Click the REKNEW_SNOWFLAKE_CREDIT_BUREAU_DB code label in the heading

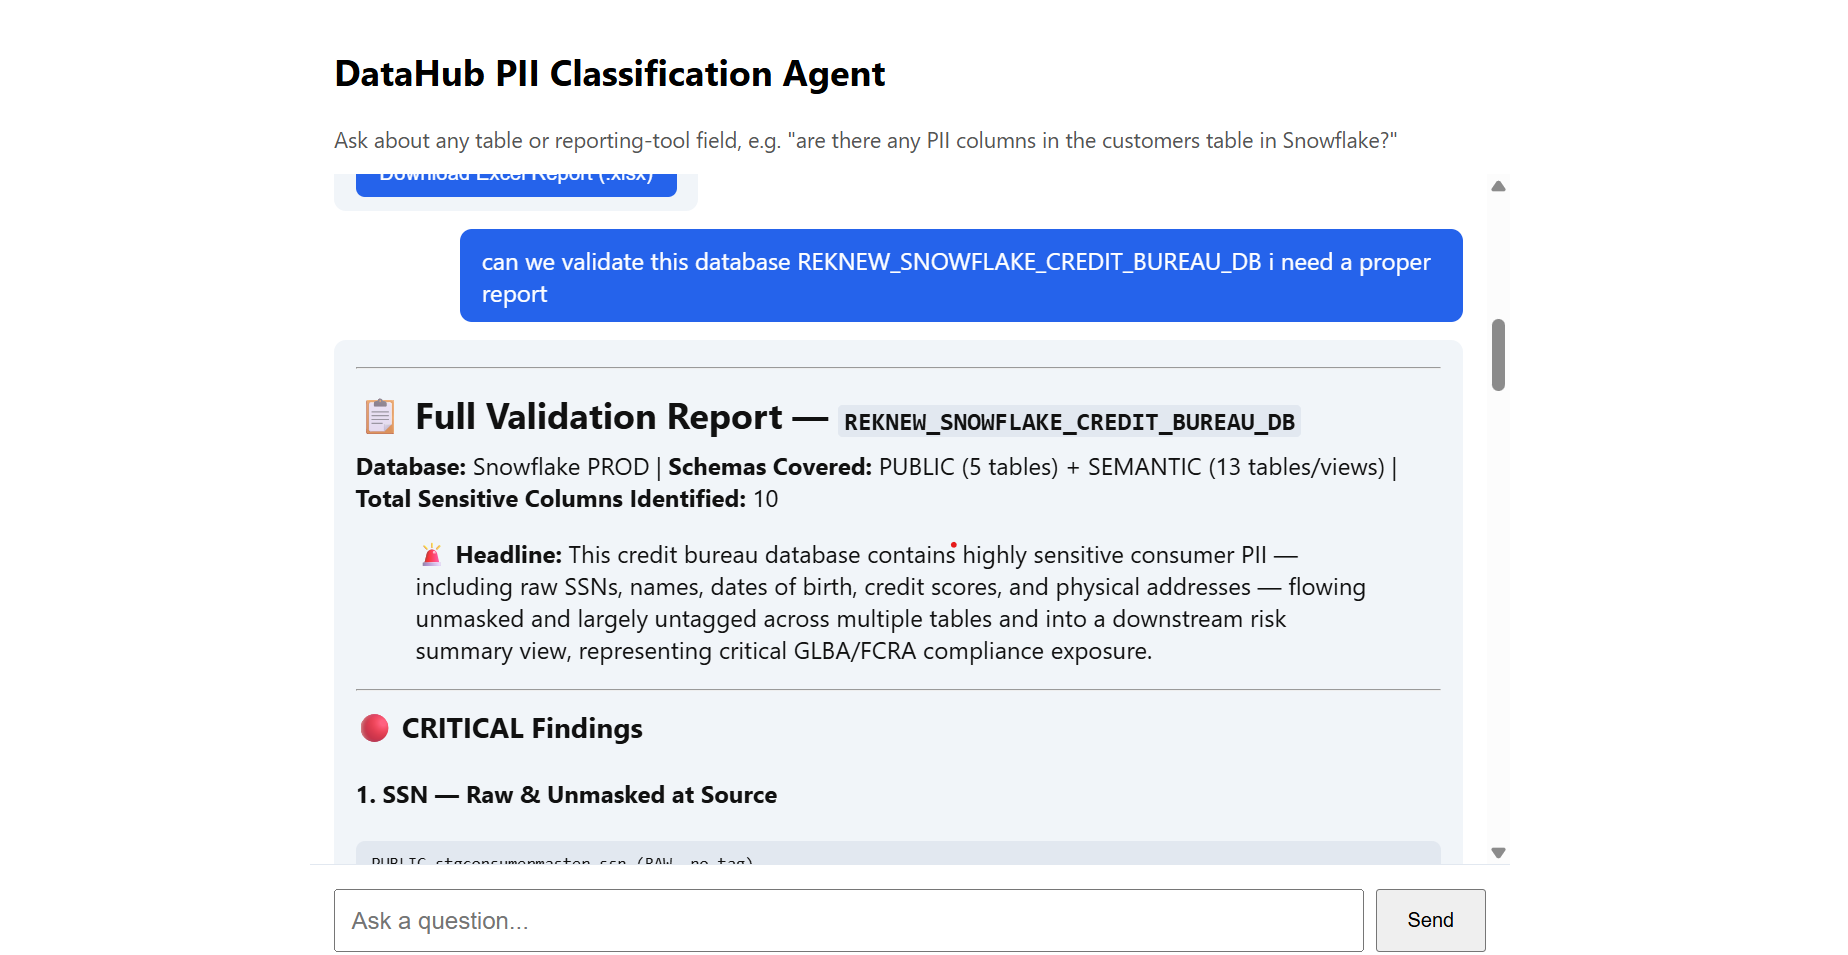[x=1069, y=422]
